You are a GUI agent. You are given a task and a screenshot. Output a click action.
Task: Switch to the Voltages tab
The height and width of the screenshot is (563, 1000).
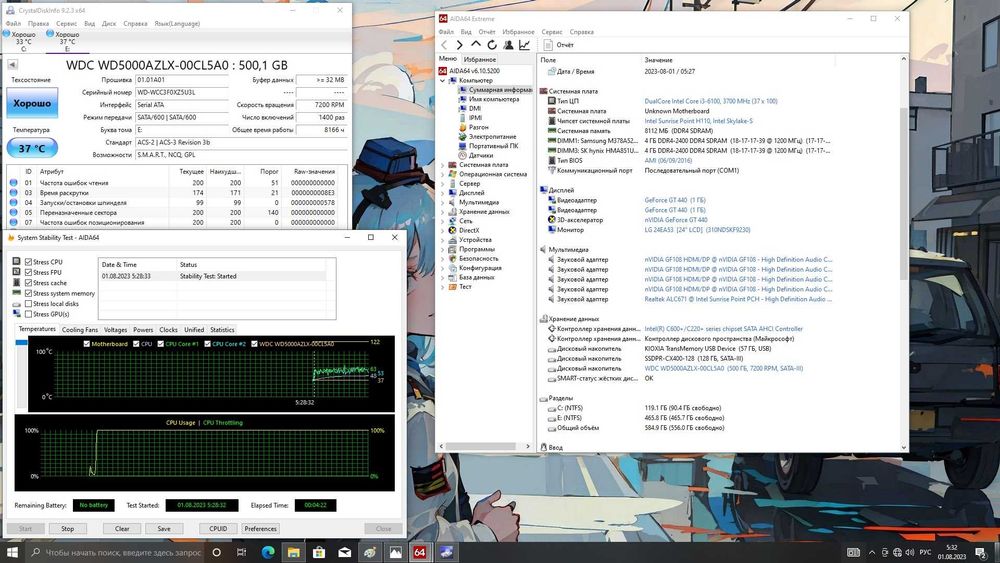[x=115, y=330]
